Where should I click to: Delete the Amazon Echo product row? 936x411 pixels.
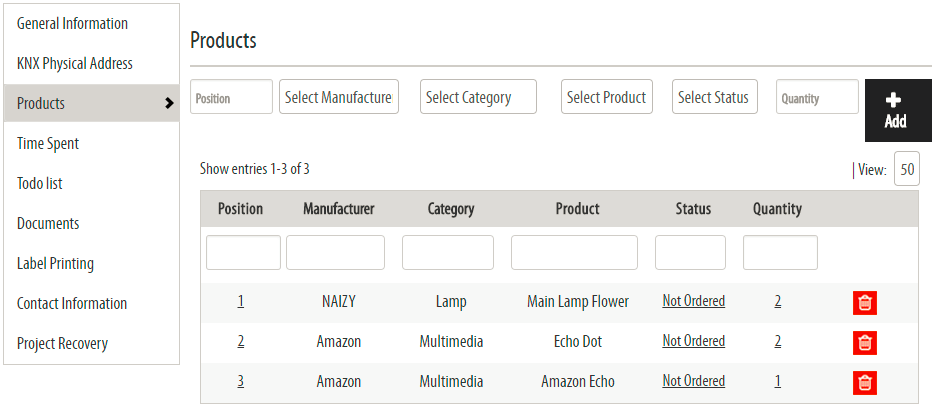pos(865,383)
